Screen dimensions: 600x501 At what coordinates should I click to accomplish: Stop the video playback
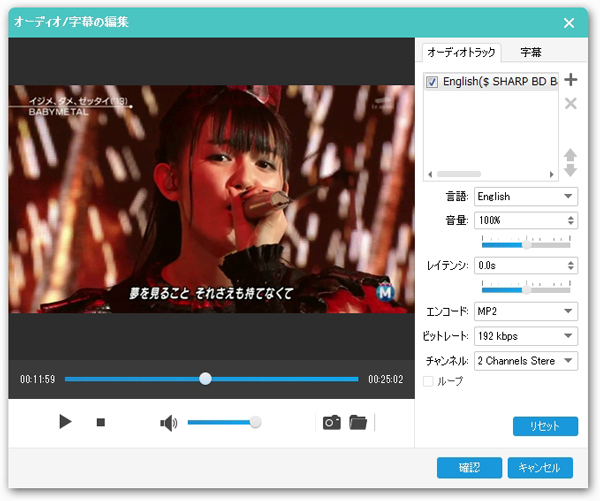pyautogui.click(x=100, y=423)
